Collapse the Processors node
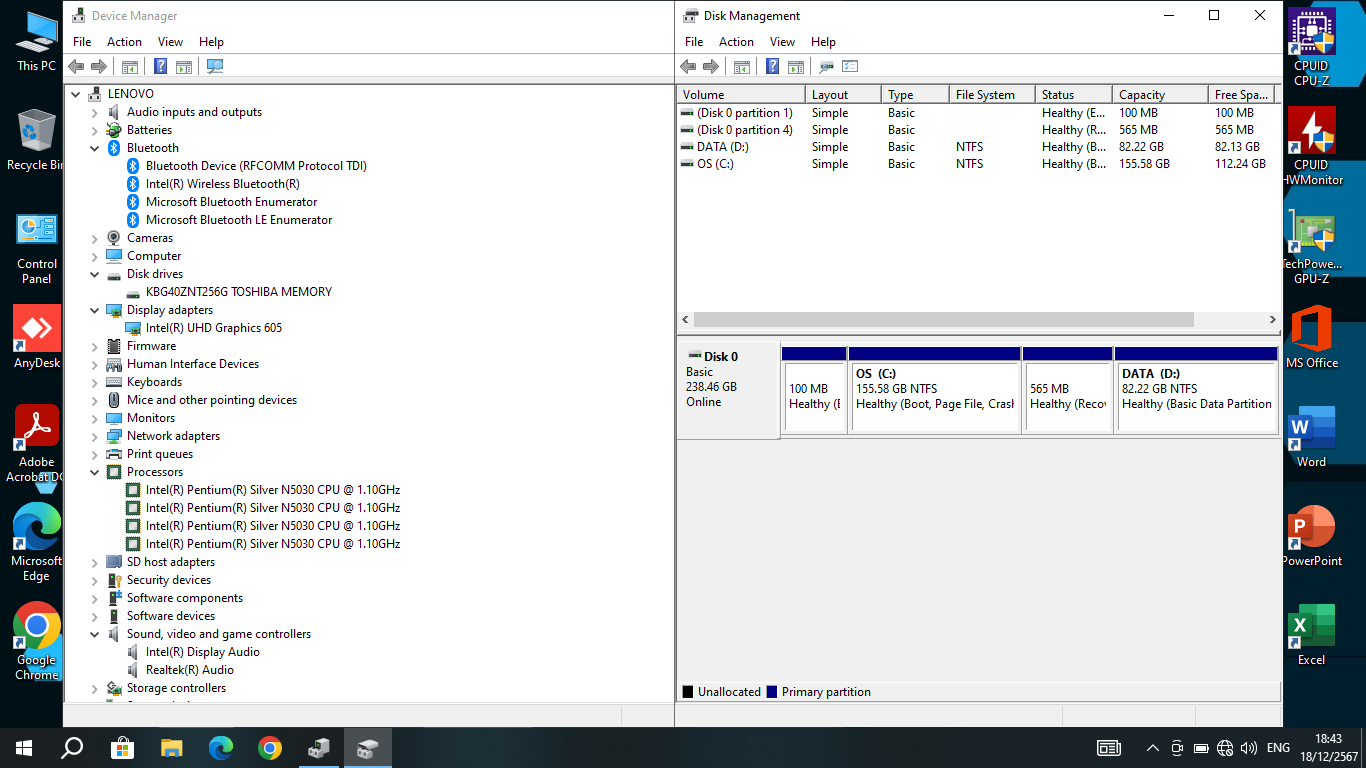1366x768 pixels. coord(95,472)
